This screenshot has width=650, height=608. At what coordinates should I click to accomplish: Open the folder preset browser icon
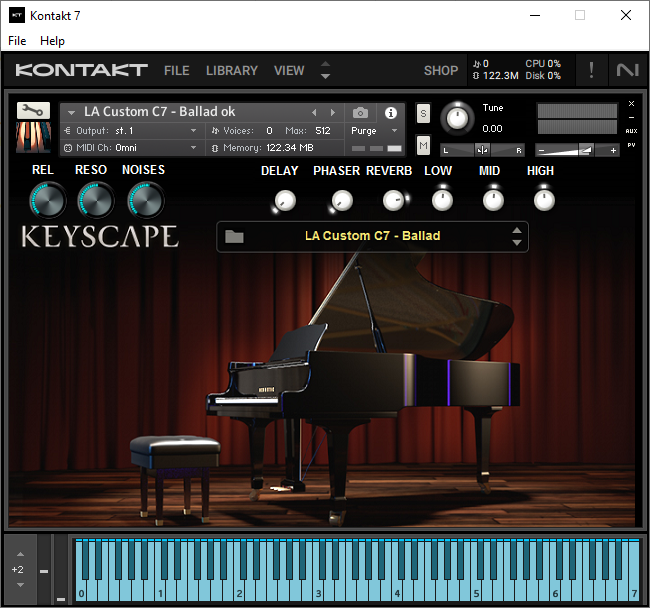[x=234, y=237]
